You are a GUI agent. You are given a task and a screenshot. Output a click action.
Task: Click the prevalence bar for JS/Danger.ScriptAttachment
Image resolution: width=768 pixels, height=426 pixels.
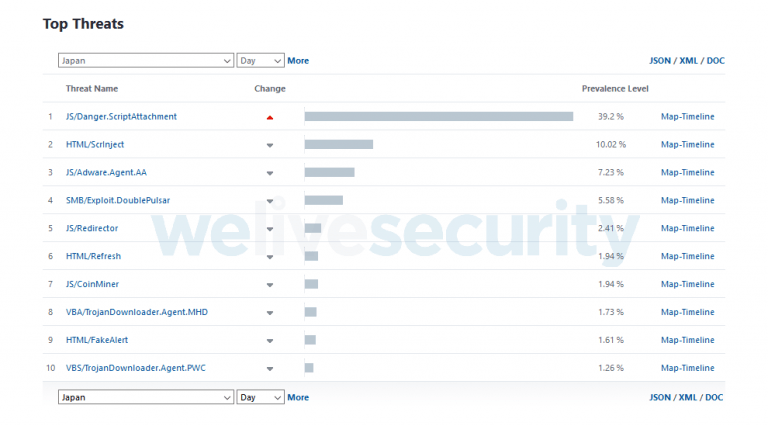point(438,117)
